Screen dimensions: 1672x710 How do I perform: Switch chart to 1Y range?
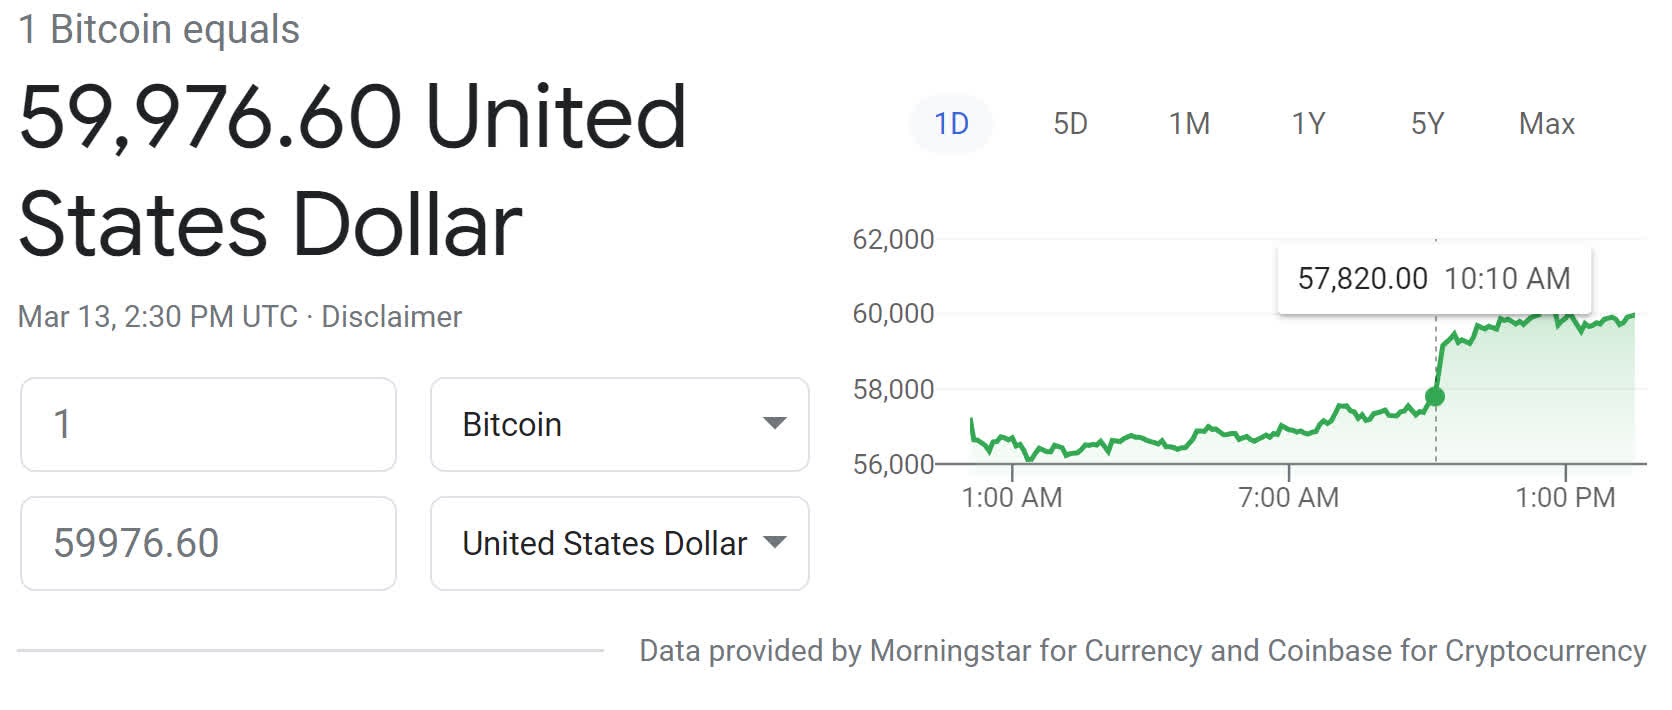pos(1308,124)
